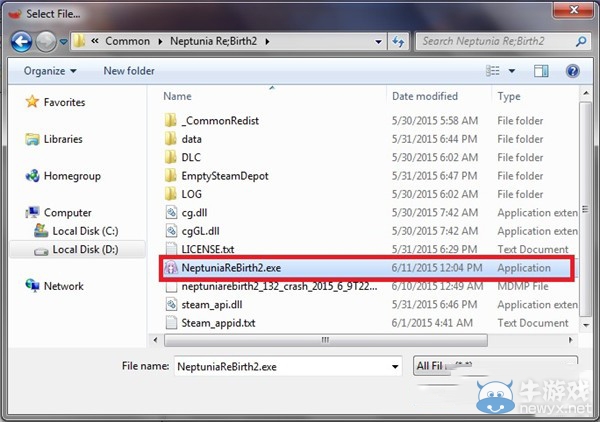Select the LICENSE.txt file icon

(x=171, y=249)
